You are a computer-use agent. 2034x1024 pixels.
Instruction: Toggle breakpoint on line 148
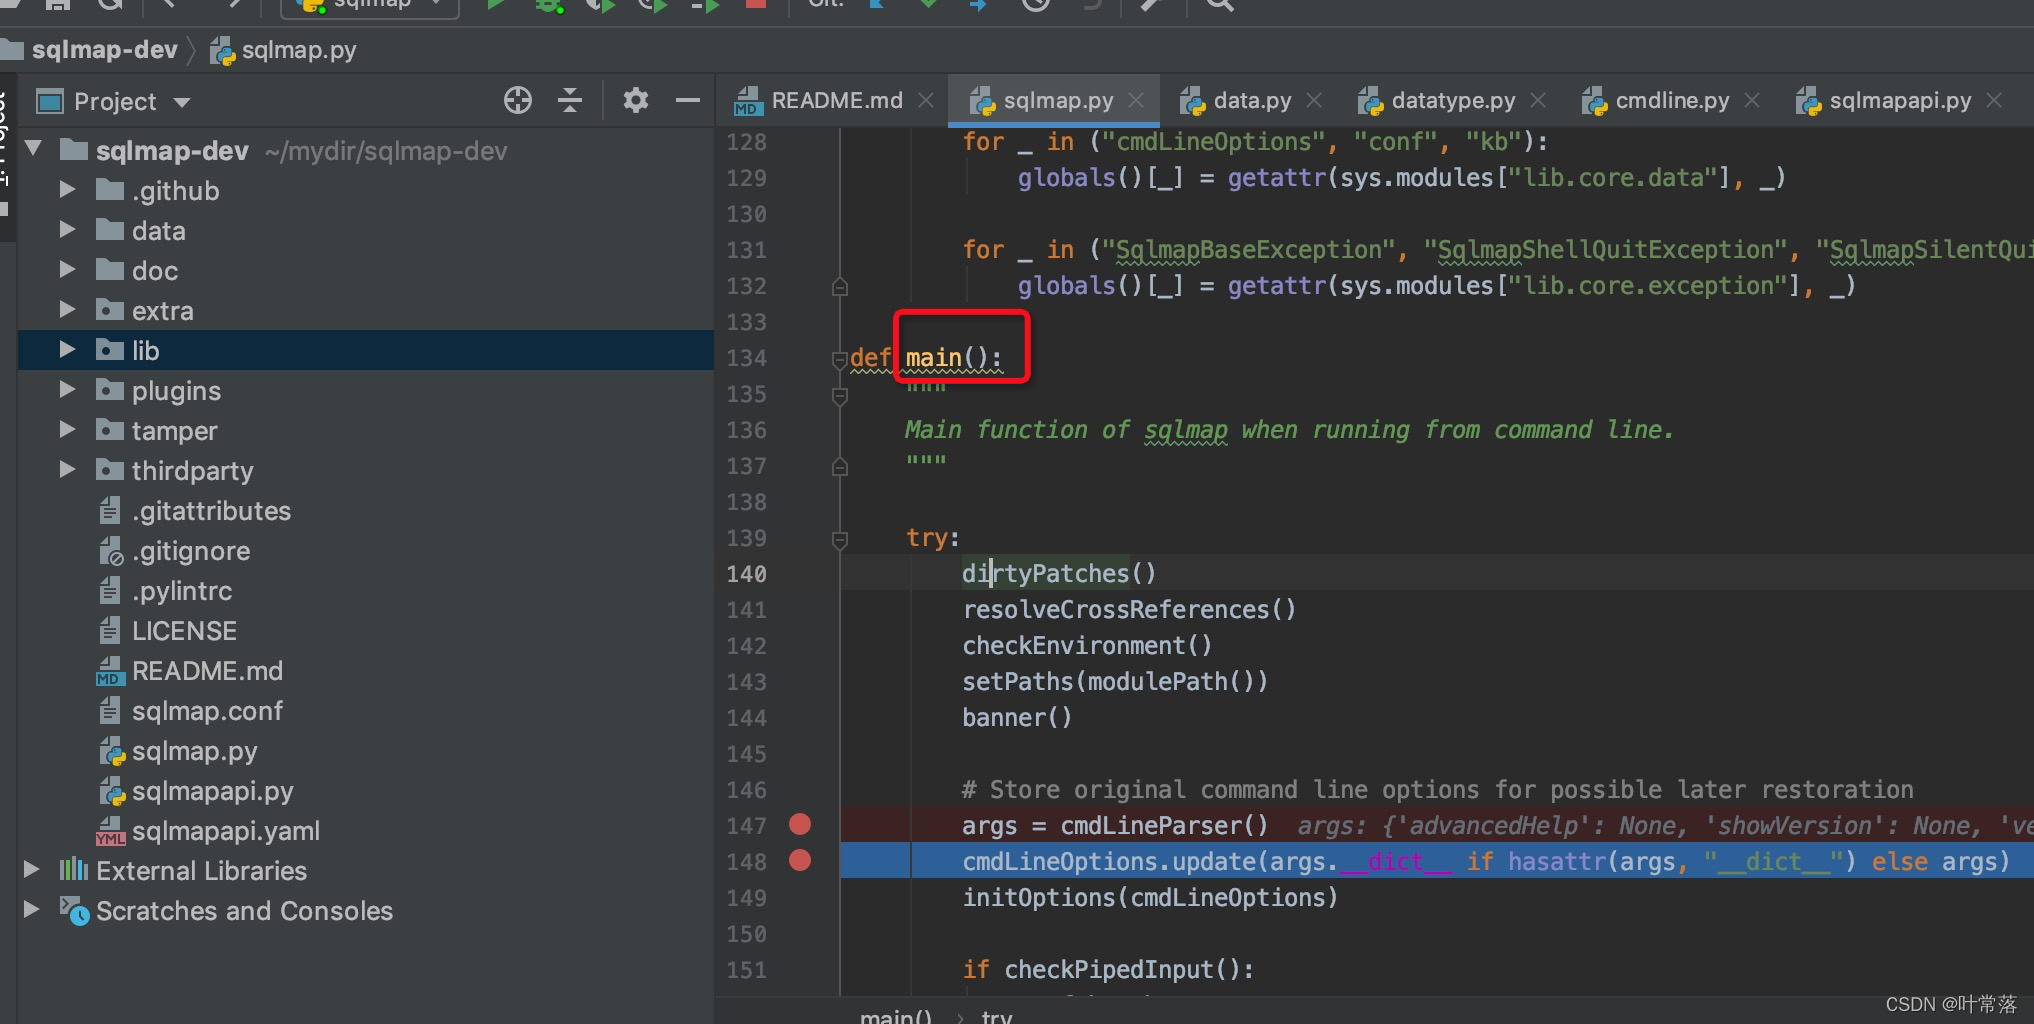(800, 860)
